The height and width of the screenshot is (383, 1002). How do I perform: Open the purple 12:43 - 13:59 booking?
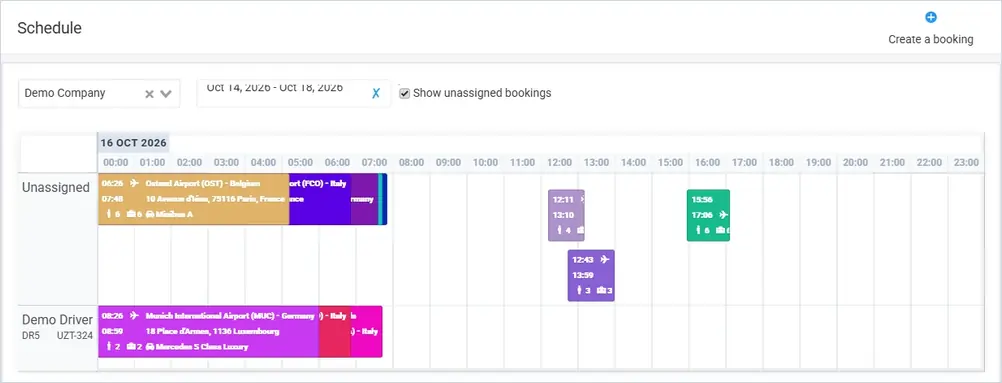pos(591,275)
